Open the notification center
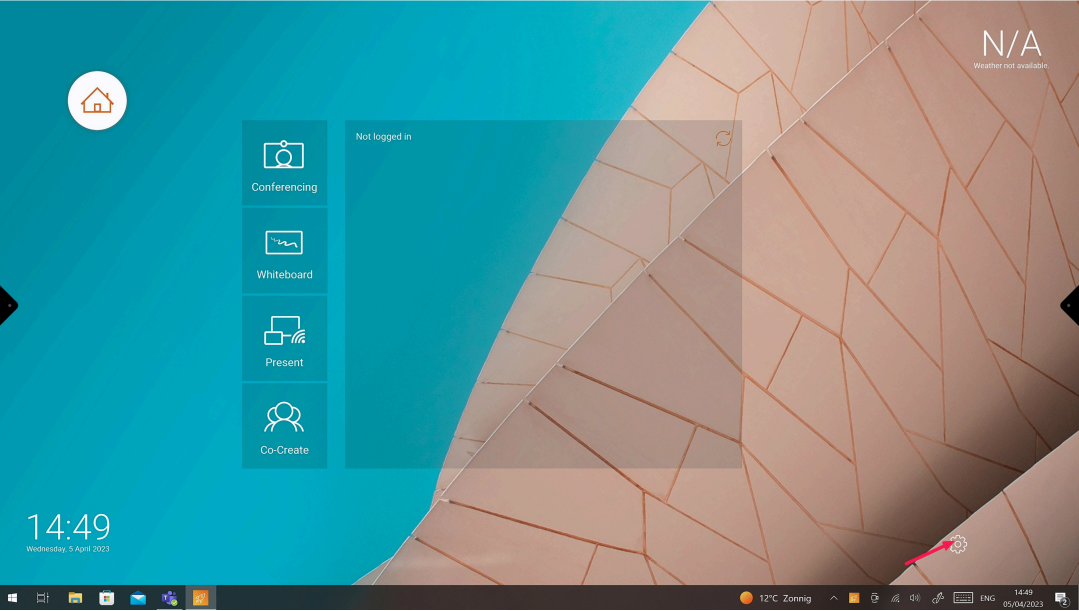The height and width of the screenshot is (611, 1079). pos(1062,598)
